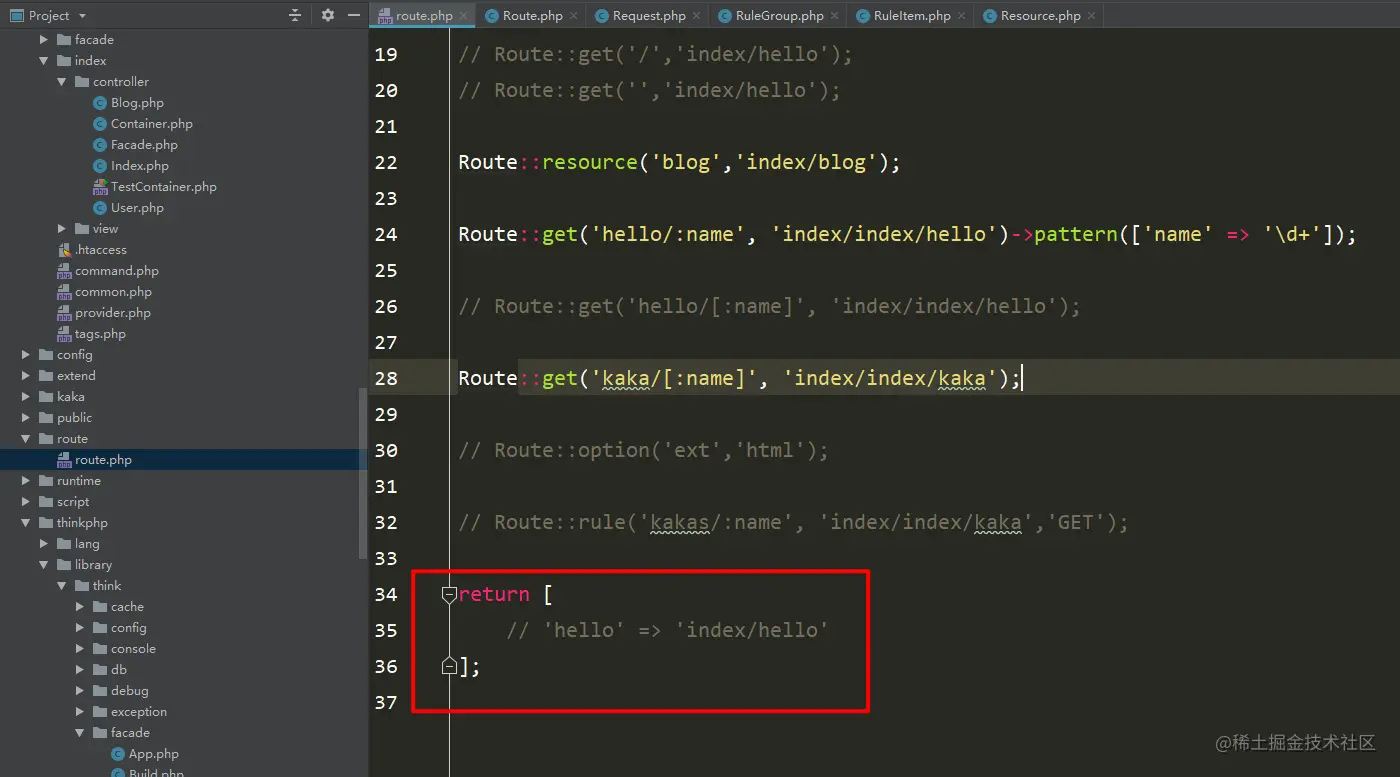
Task: Click the Collapse All icon in Project panel
Action: (x=295, y=15)
